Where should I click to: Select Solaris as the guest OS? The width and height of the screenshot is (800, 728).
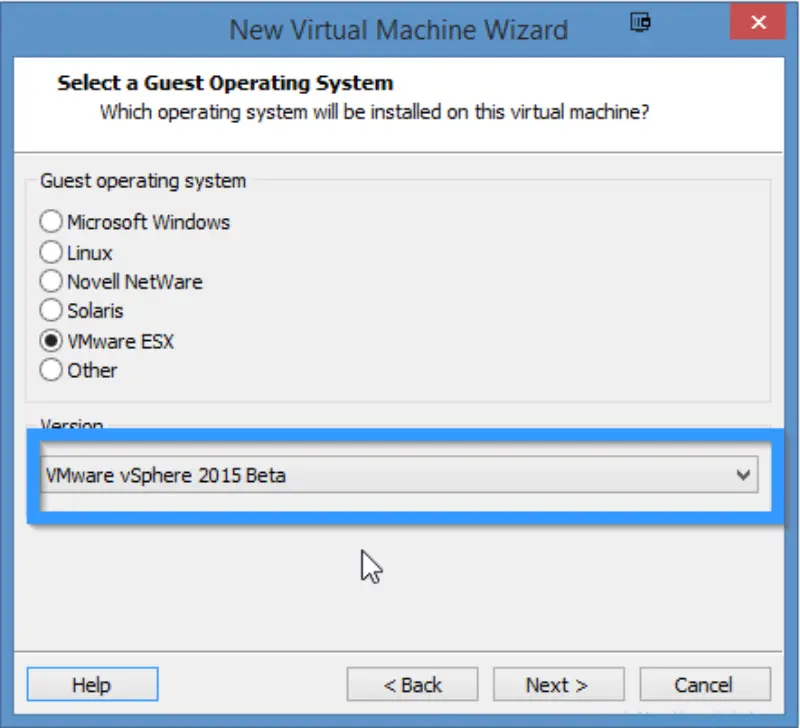51,311
